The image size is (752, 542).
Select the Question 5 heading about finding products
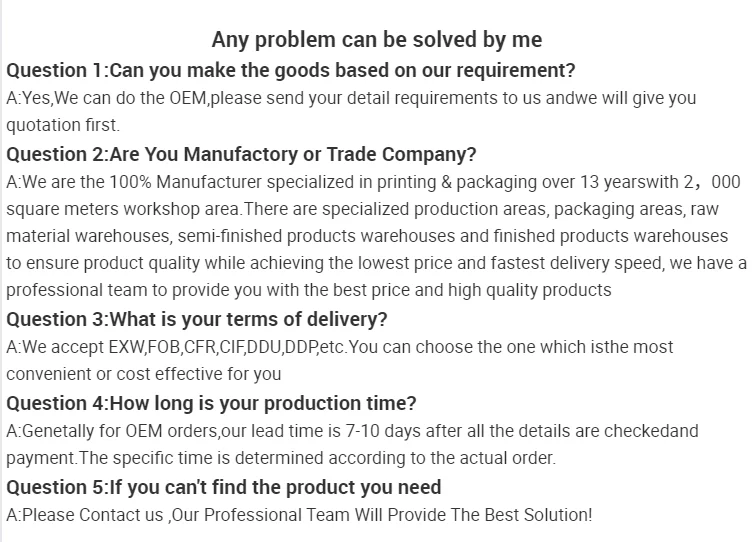(223, 488)
